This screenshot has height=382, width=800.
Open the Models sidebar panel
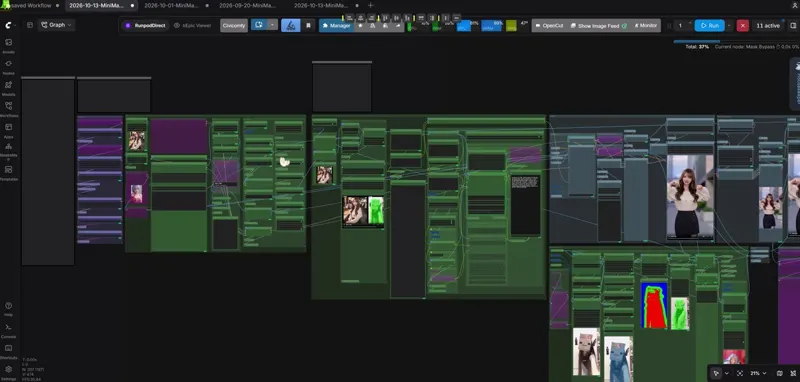coord(9,88)
